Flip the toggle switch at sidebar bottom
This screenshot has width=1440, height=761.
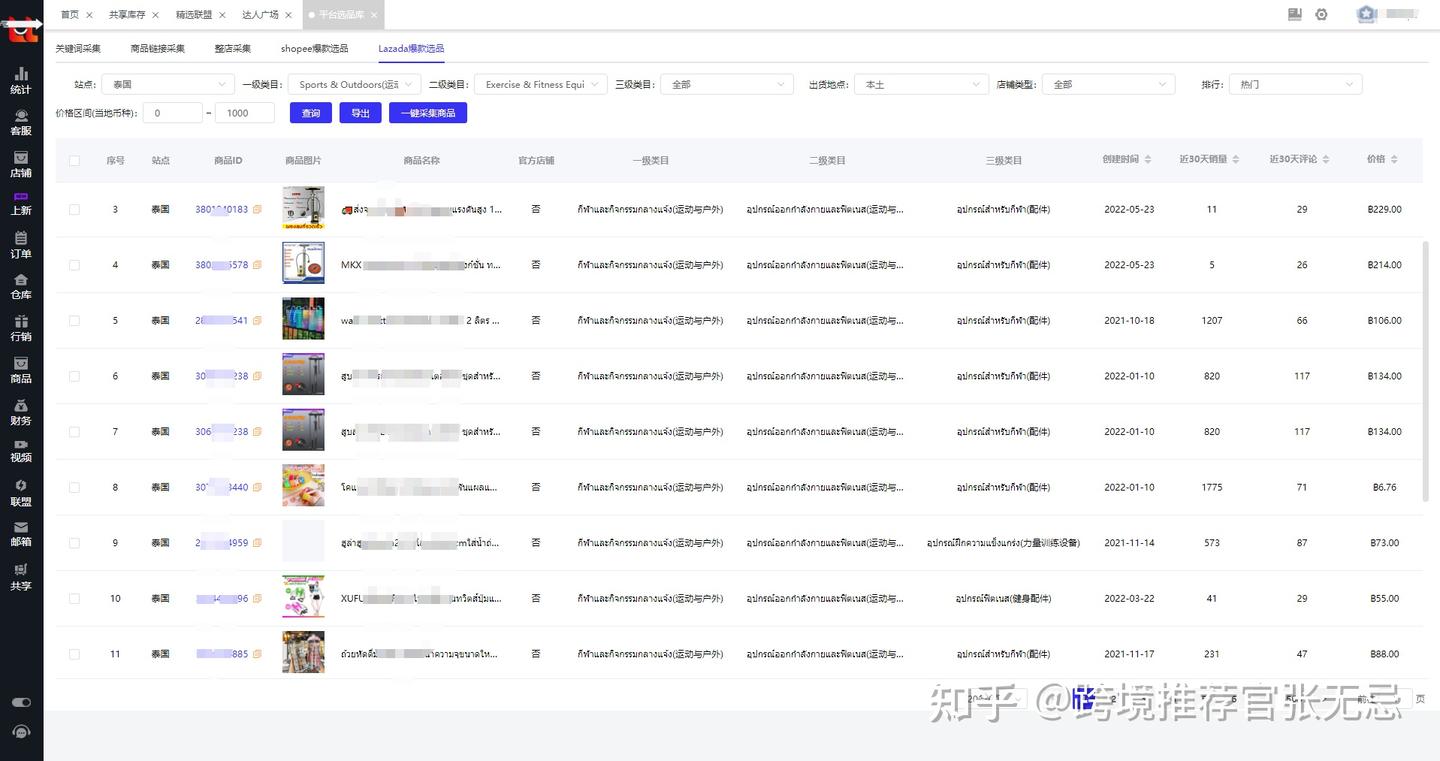(x=21, y=702)
